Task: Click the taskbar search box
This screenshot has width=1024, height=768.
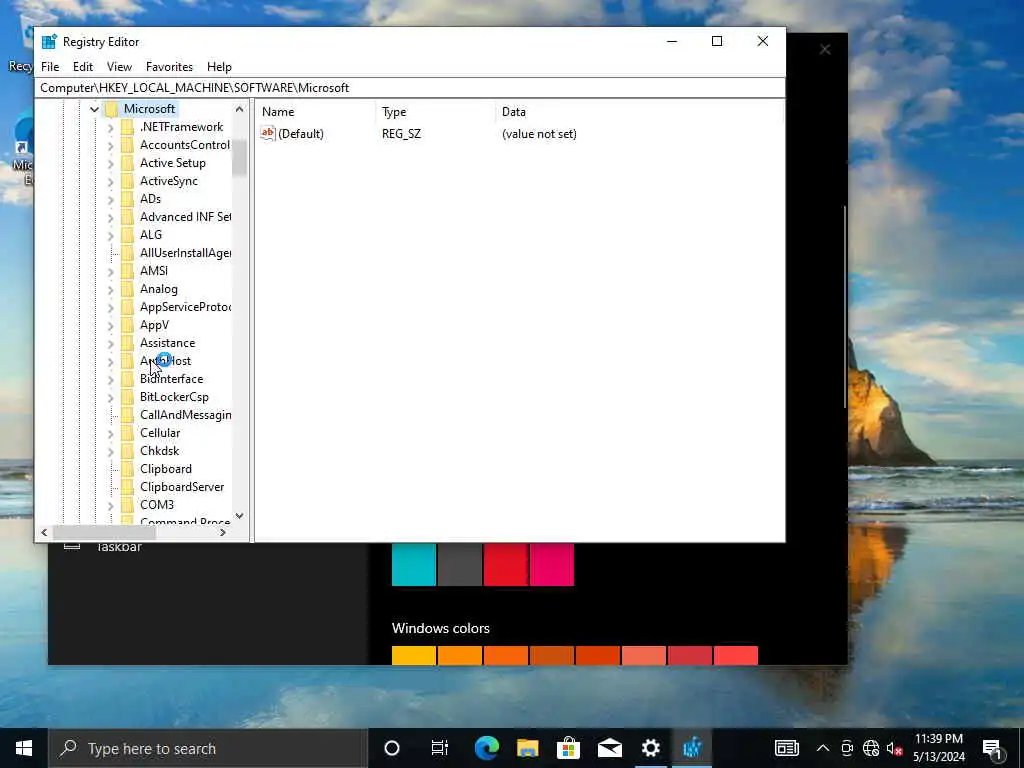Action: pyautogui.click(x=208, y=748)
